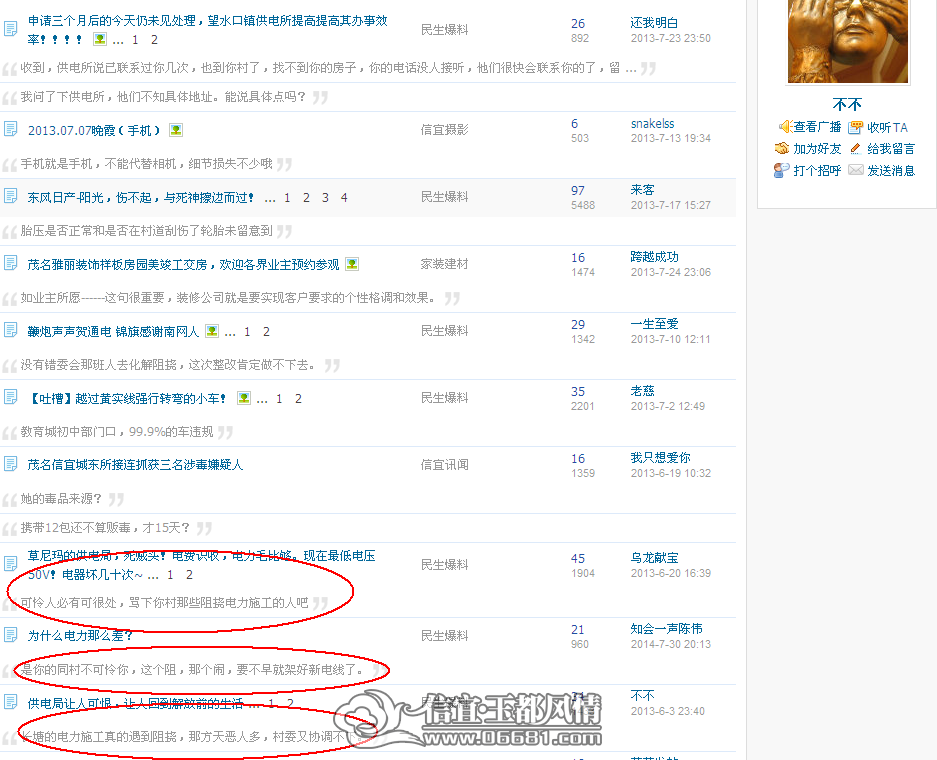View profile of user 跨越成功
Viewport: 937px width, 760px height.
click(x=654, y=257)
